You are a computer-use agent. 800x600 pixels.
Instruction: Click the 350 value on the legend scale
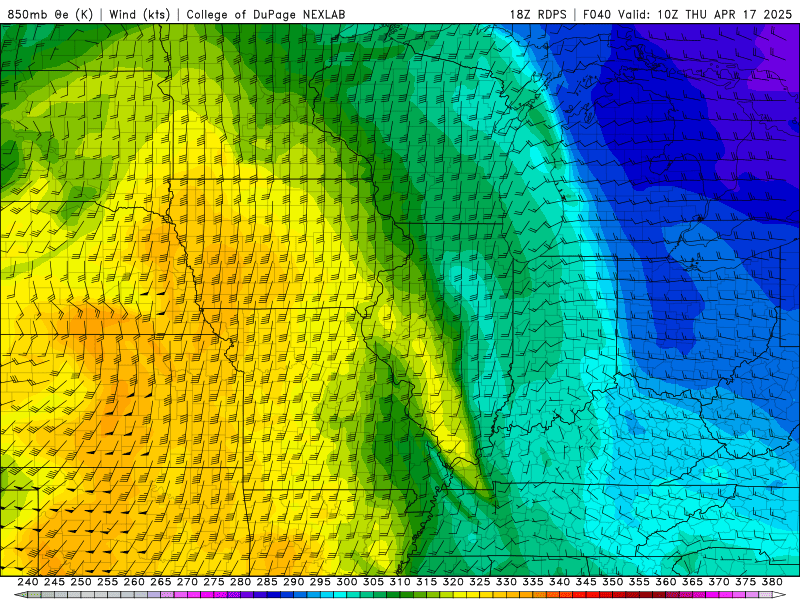tap(612, 582)
